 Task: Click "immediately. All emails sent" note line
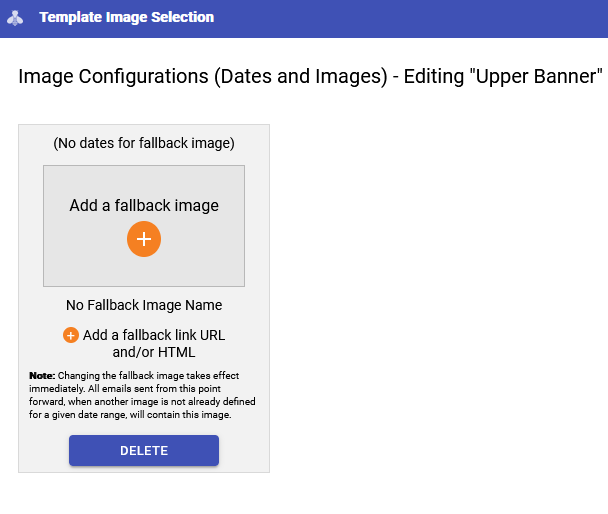[125, 389]
